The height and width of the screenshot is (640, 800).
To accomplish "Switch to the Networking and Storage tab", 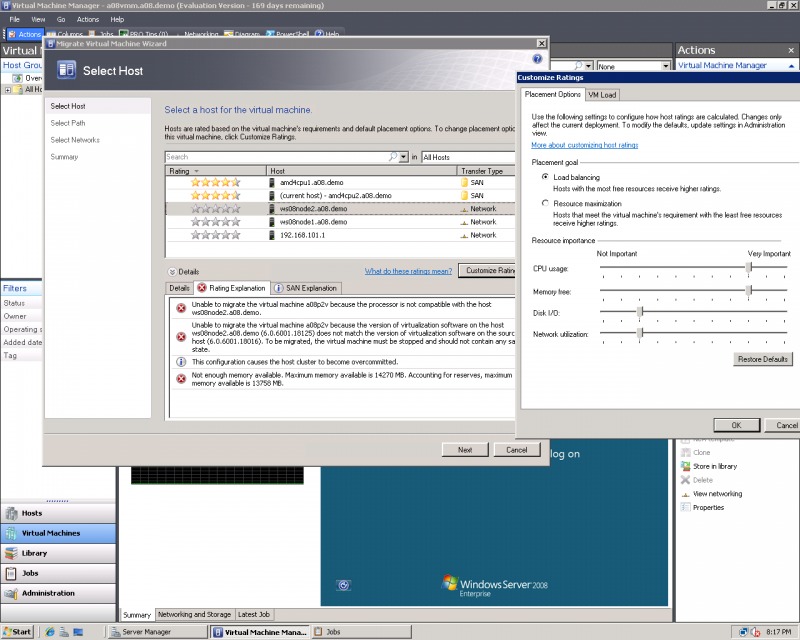I will coord(194,614).
